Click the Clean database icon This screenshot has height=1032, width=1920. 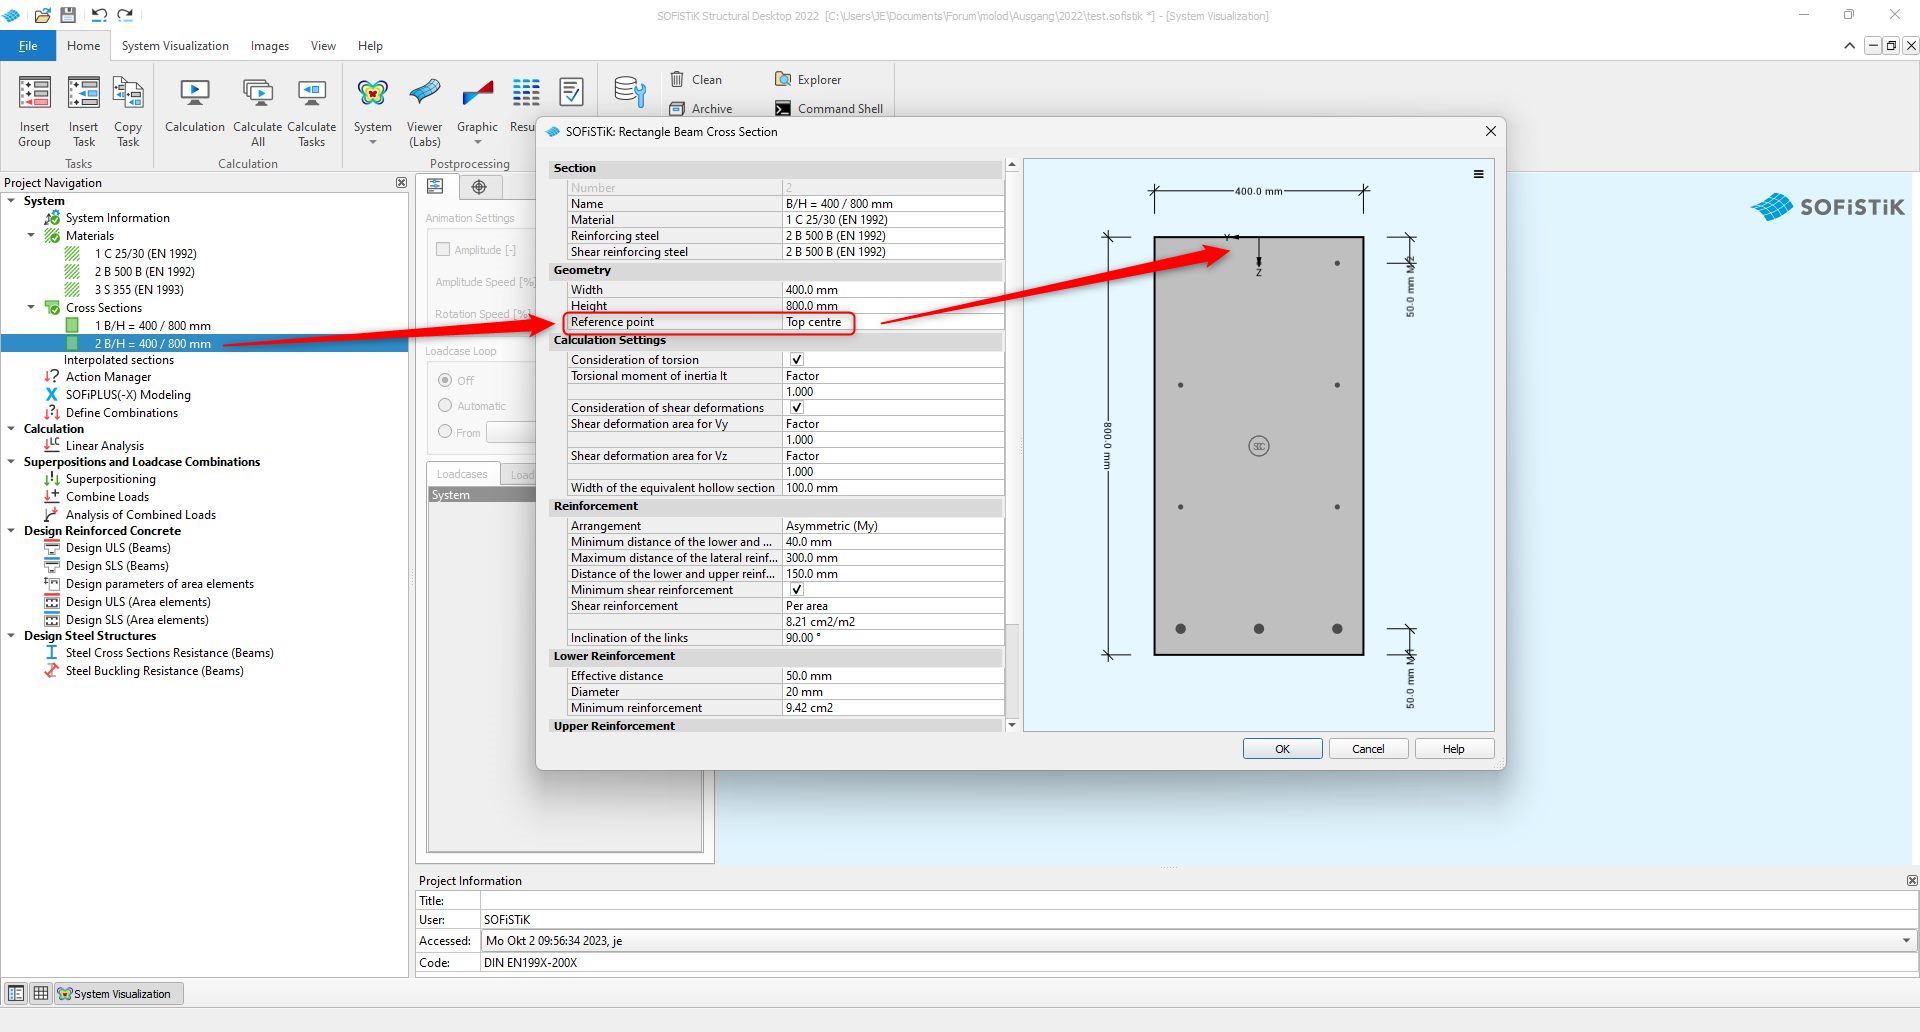(677, 79)
